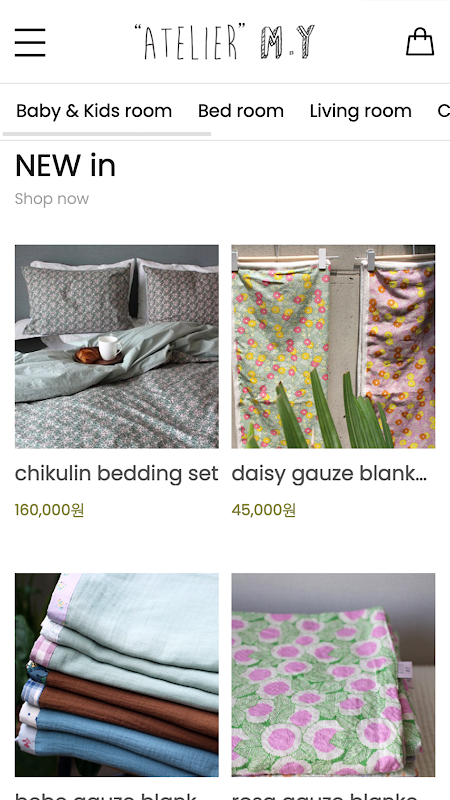450x800 pixels.
Task: View the stacked blue and brown blankets image
Action: pos(117,674)
